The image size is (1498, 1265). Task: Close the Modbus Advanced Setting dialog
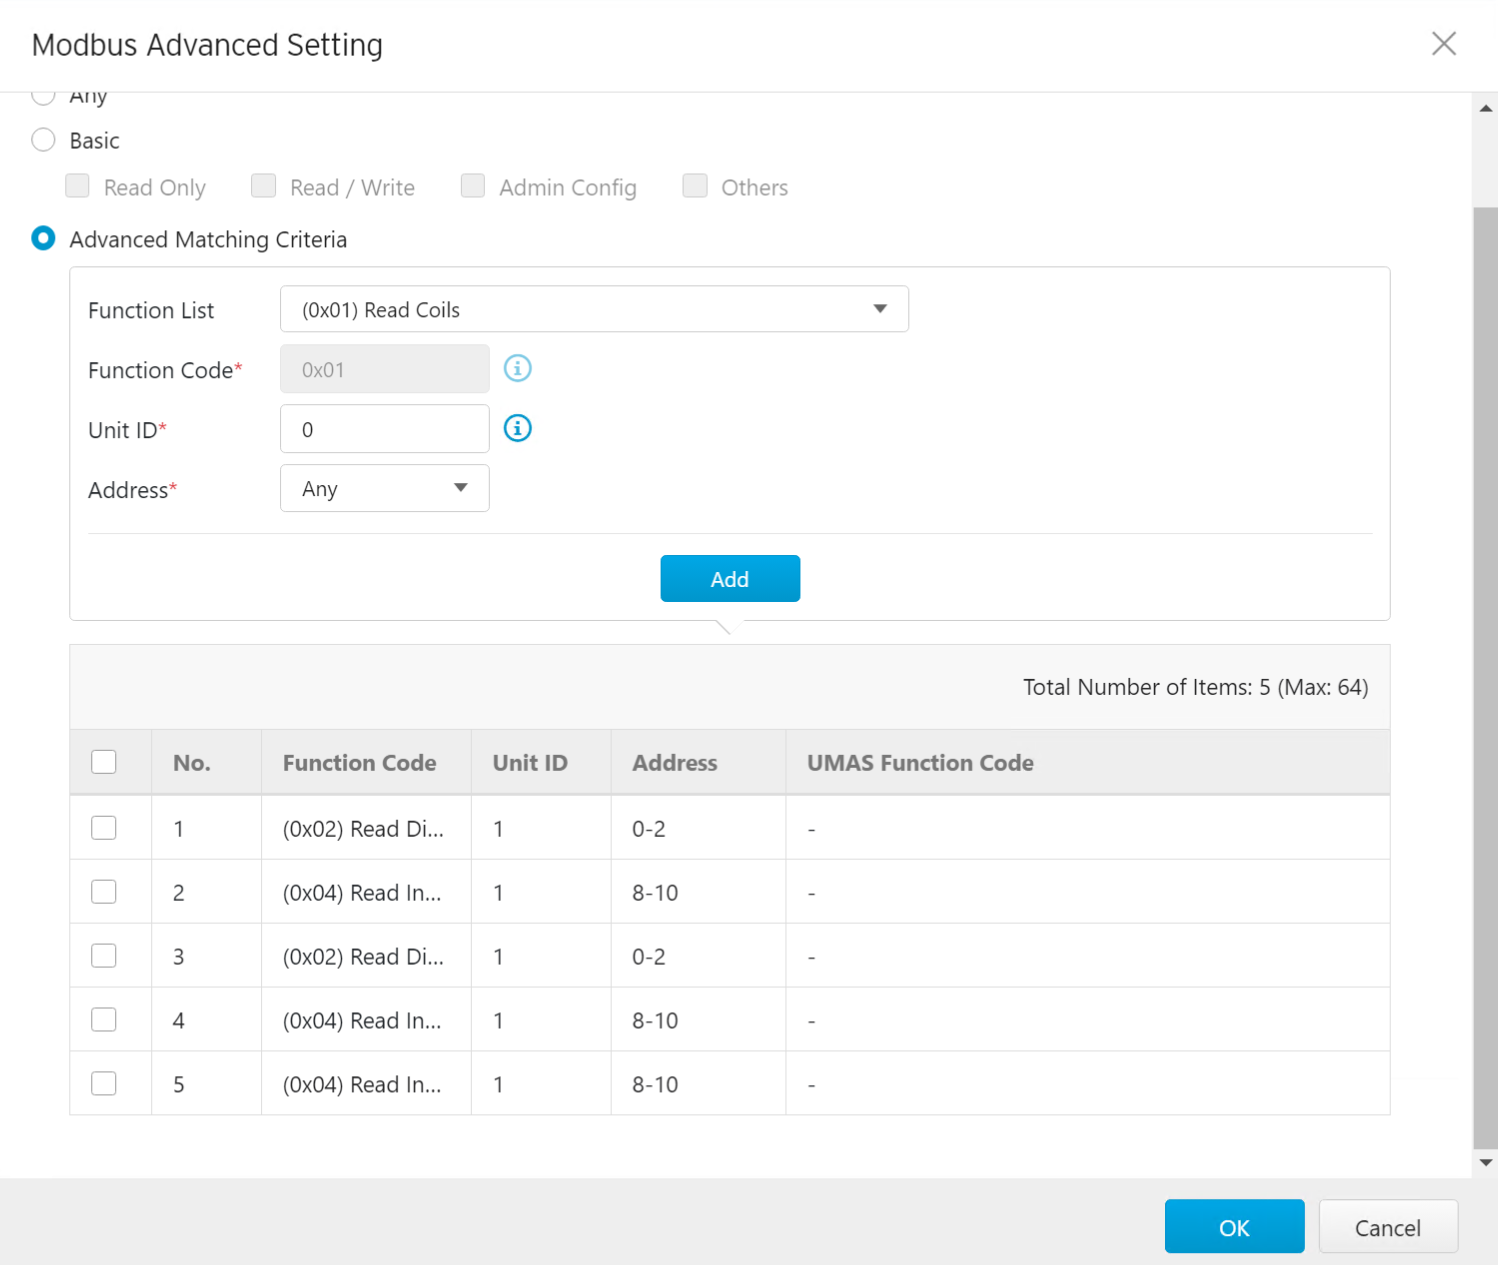(1443, 44)
